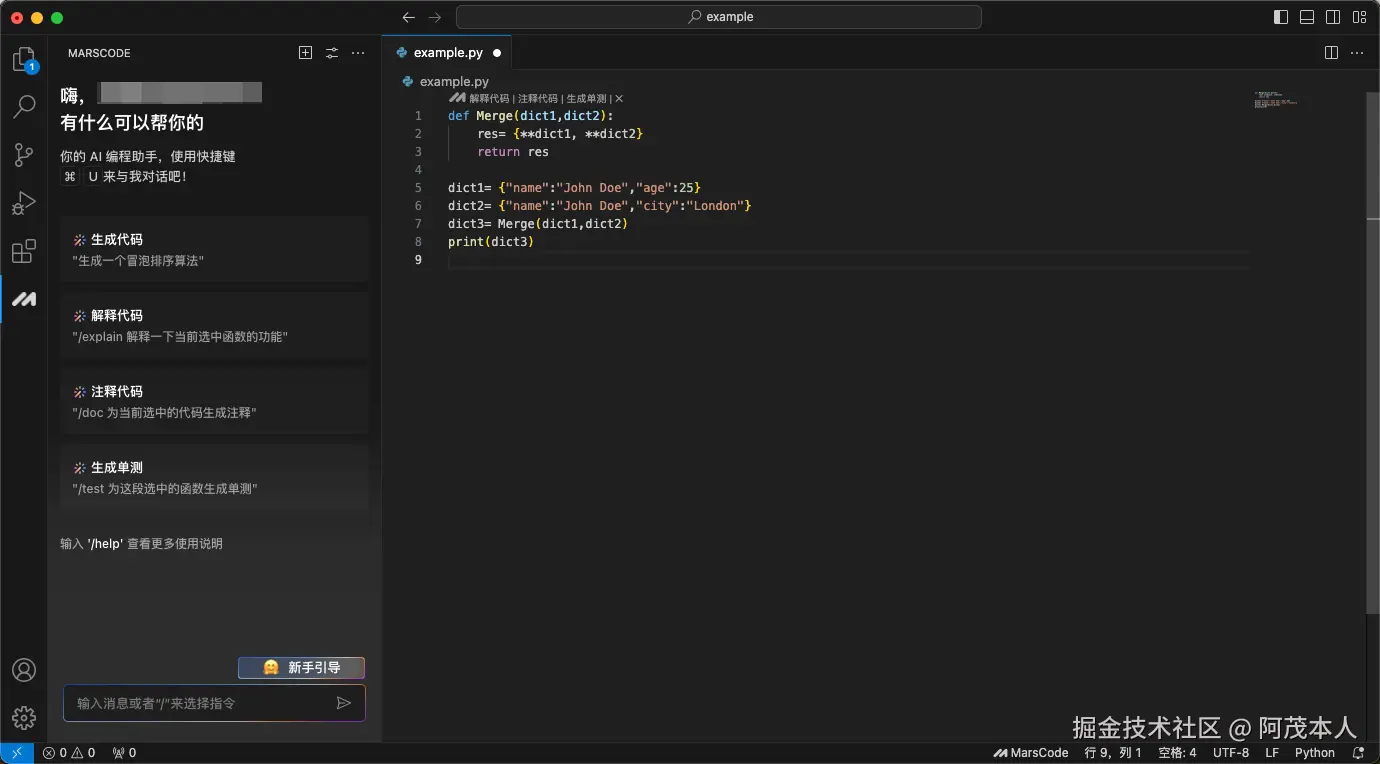Open Source Control view

pyautogui.click(x=24, y=154)
